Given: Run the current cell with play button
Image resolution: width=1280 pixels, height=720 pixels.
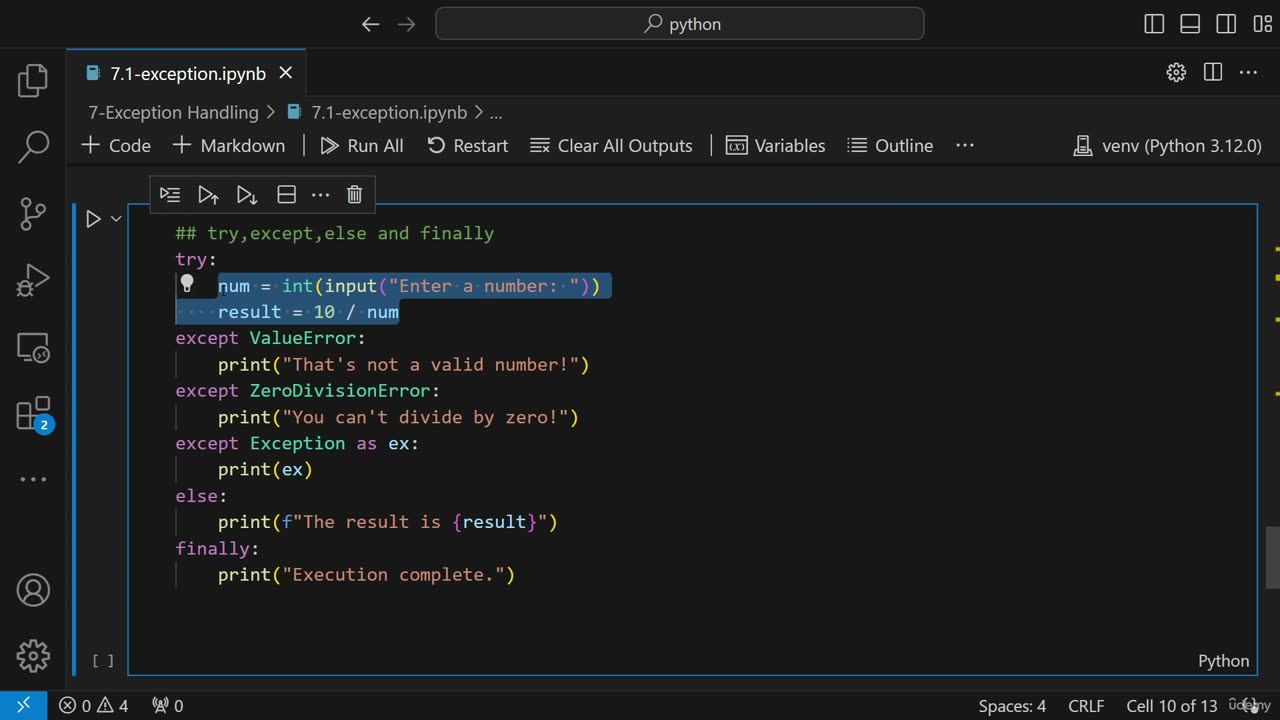Looking at the screenshot, I should (x=93, y=218).
